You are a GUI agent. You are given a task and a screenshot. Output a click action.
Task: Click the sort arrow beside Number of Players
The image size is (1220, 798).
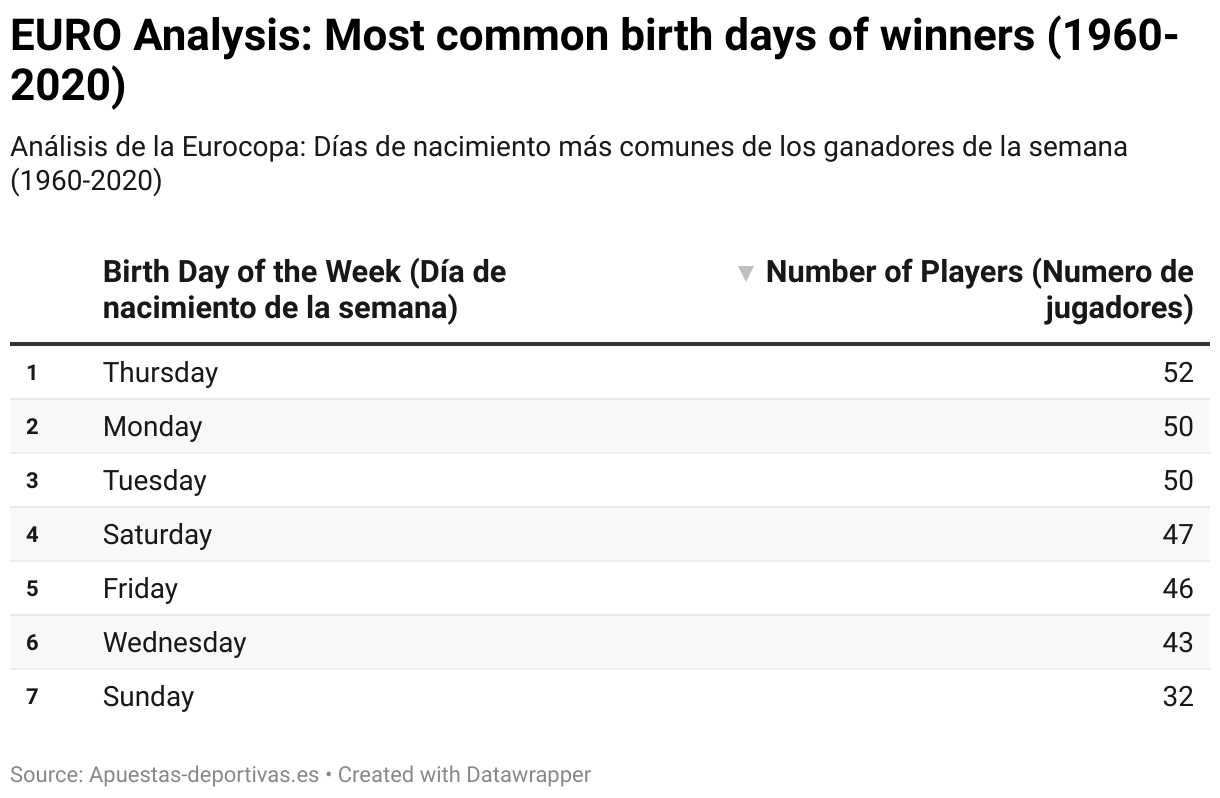click(745, 273)
